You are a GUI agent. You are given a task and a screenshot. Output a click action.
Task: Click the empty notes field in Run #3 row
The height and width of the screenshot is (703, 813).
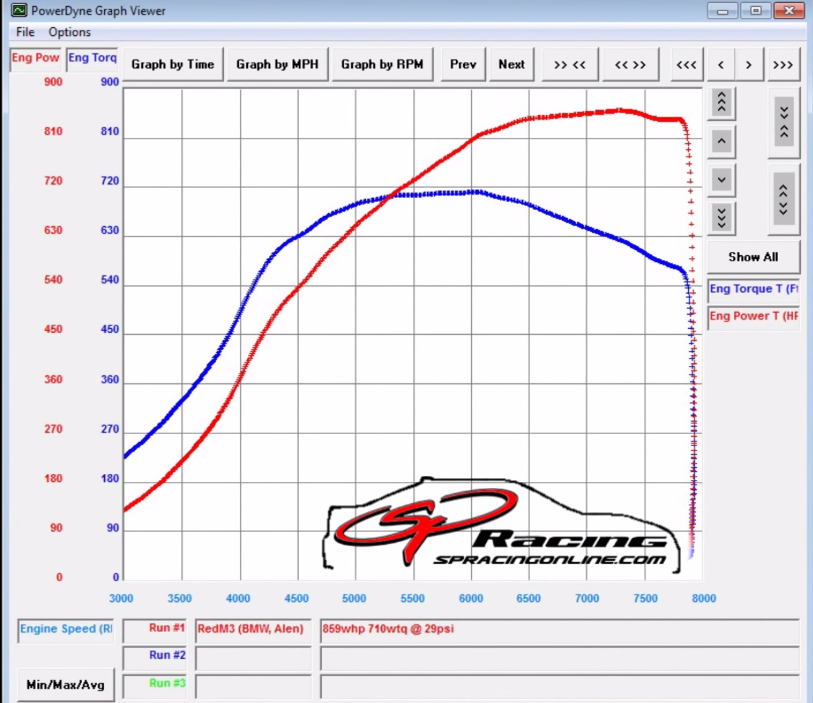pos(560,686)
